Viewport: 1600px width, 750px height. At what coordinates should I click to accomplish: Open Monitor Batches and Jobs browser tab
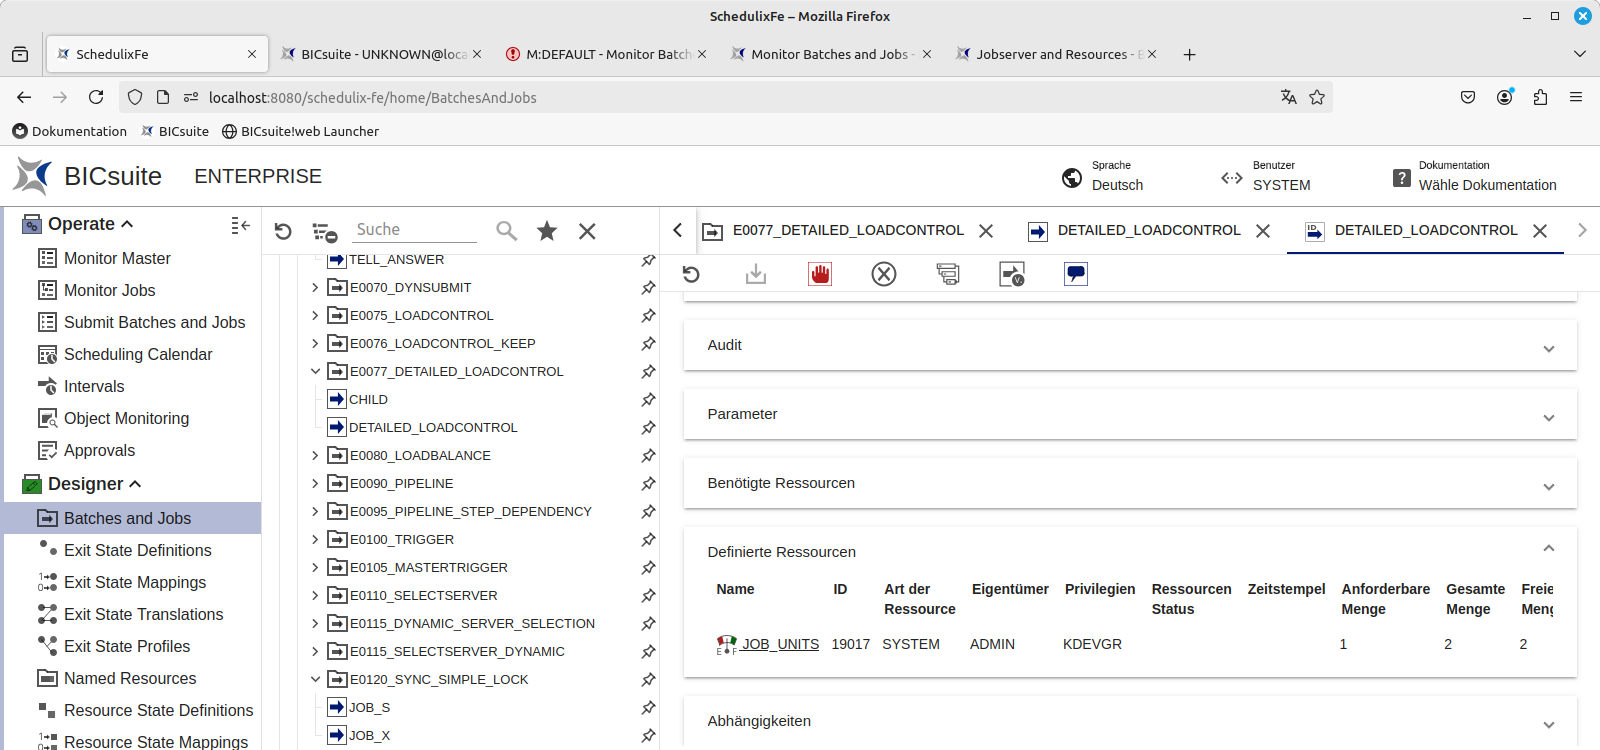point(829,54)
